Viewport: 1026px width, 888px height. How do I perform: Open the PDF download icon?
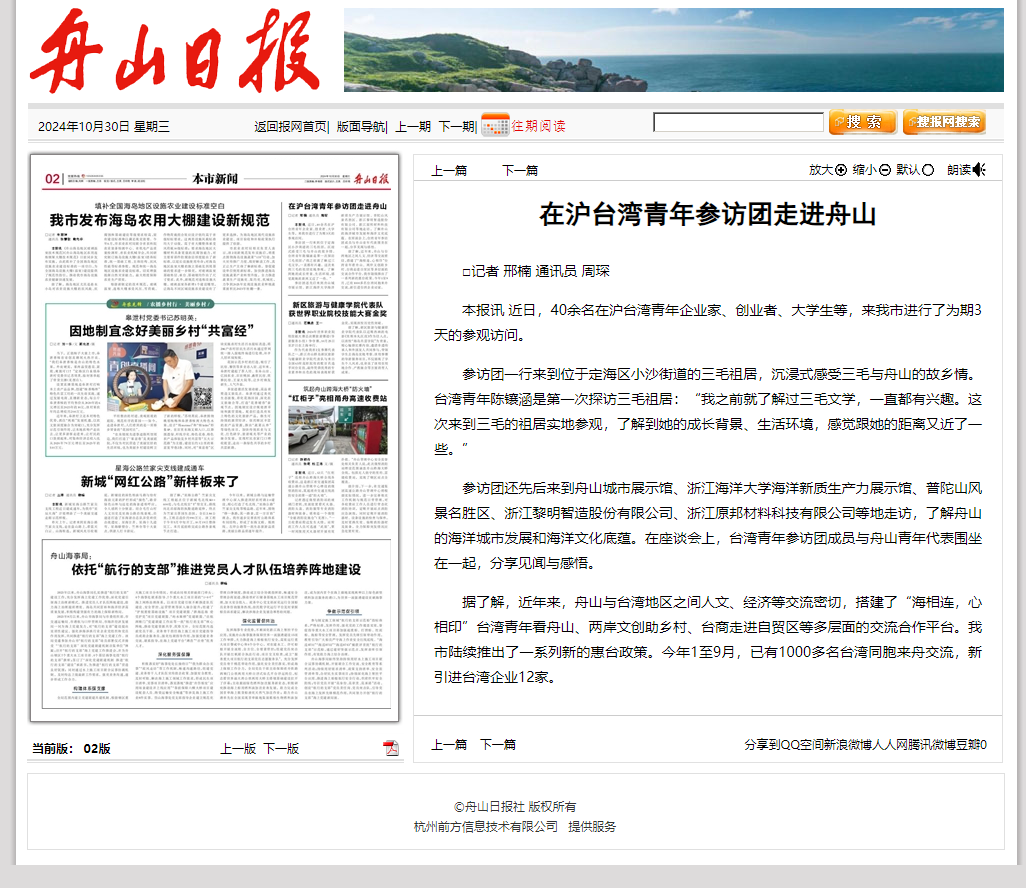pos(391,748)
